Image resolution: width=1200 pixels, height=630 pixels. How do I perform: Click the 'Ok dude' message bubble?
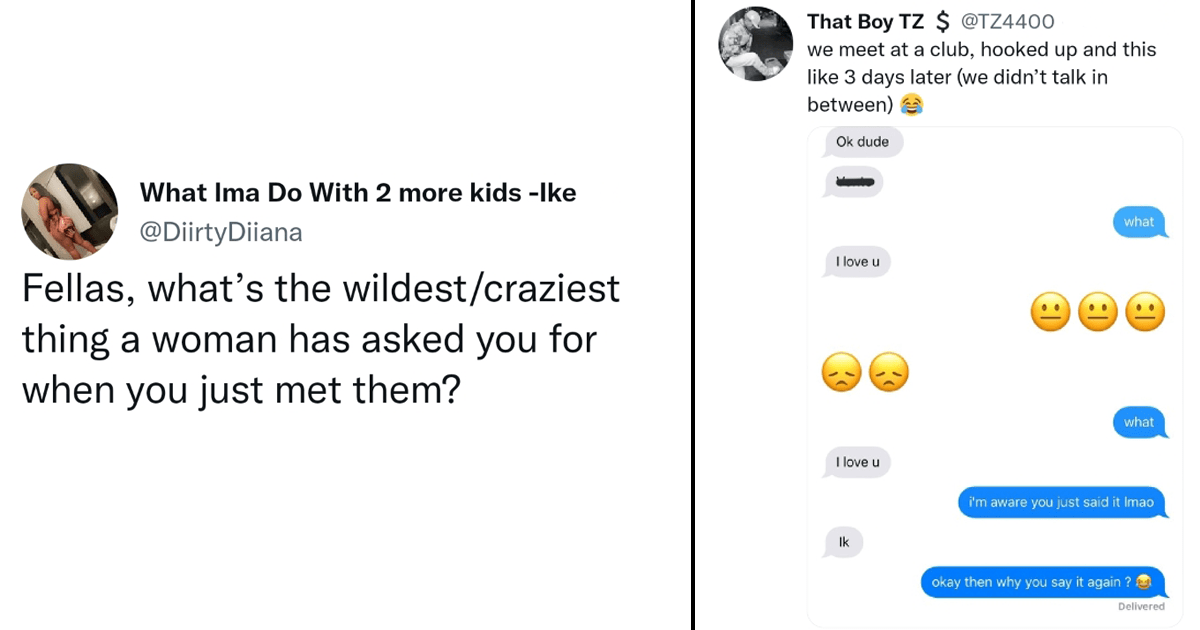tap(864, 142)
